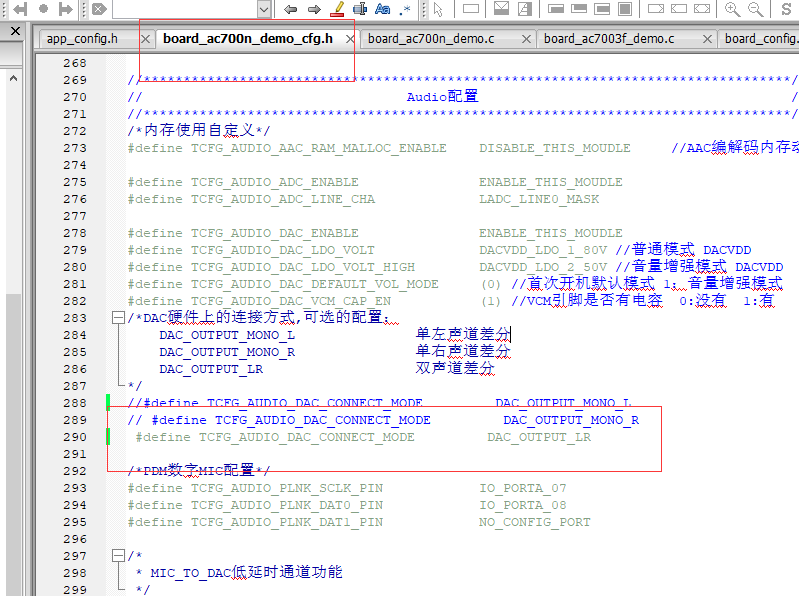The height and width of the screenshot is (596, 799).
Task: Click the Go Forward arrow icon
Action: tap(314, 9)
